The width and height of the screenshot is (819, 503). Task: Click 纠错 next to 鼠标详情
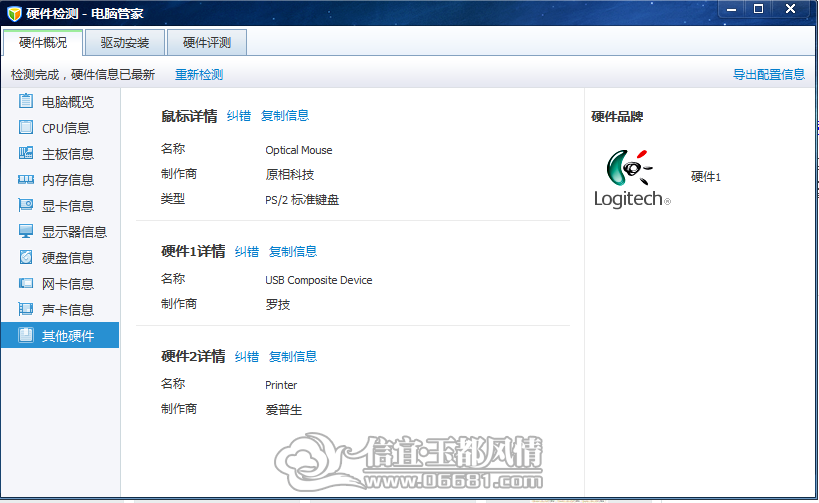(239, 115)
